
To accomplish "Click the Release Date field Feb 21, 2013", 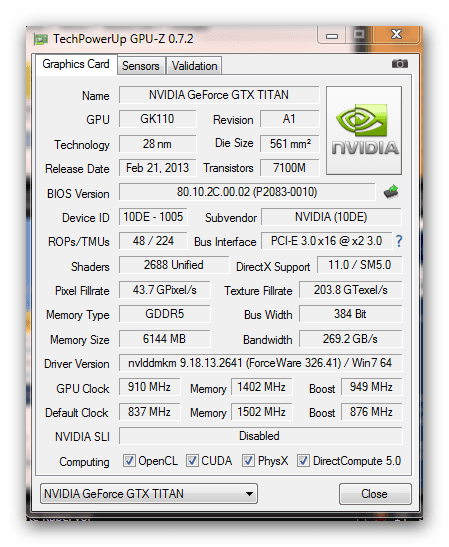I will [157, 168].
